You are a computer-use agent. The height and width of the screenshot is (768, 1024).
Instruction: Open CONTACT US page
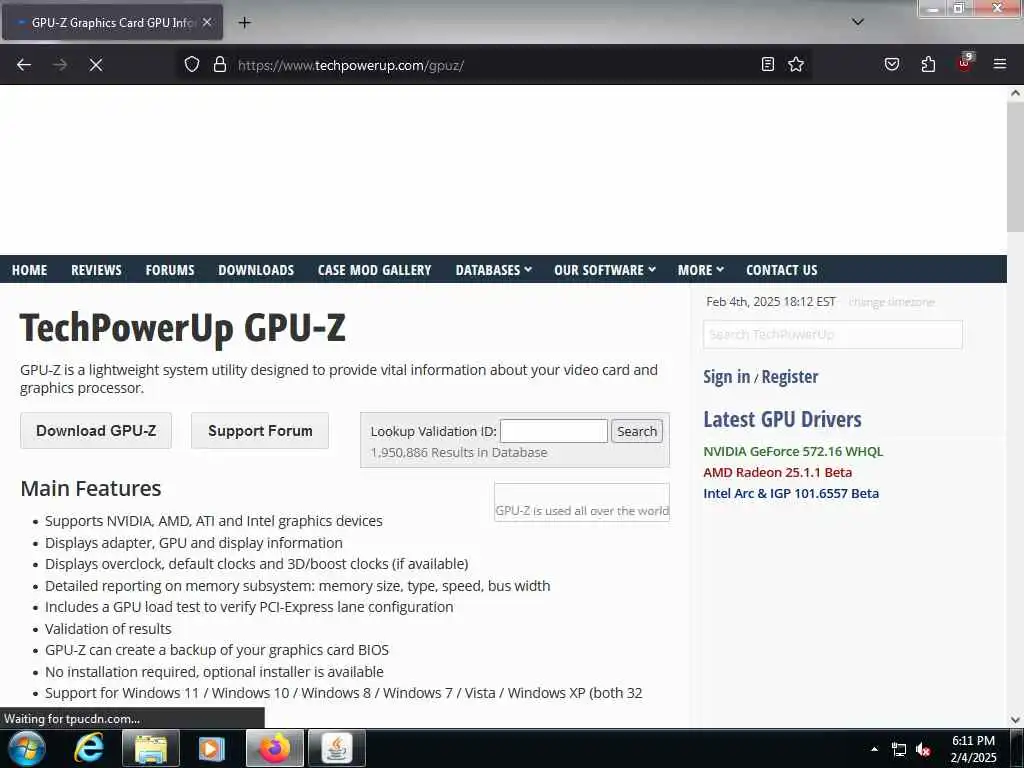782,270
